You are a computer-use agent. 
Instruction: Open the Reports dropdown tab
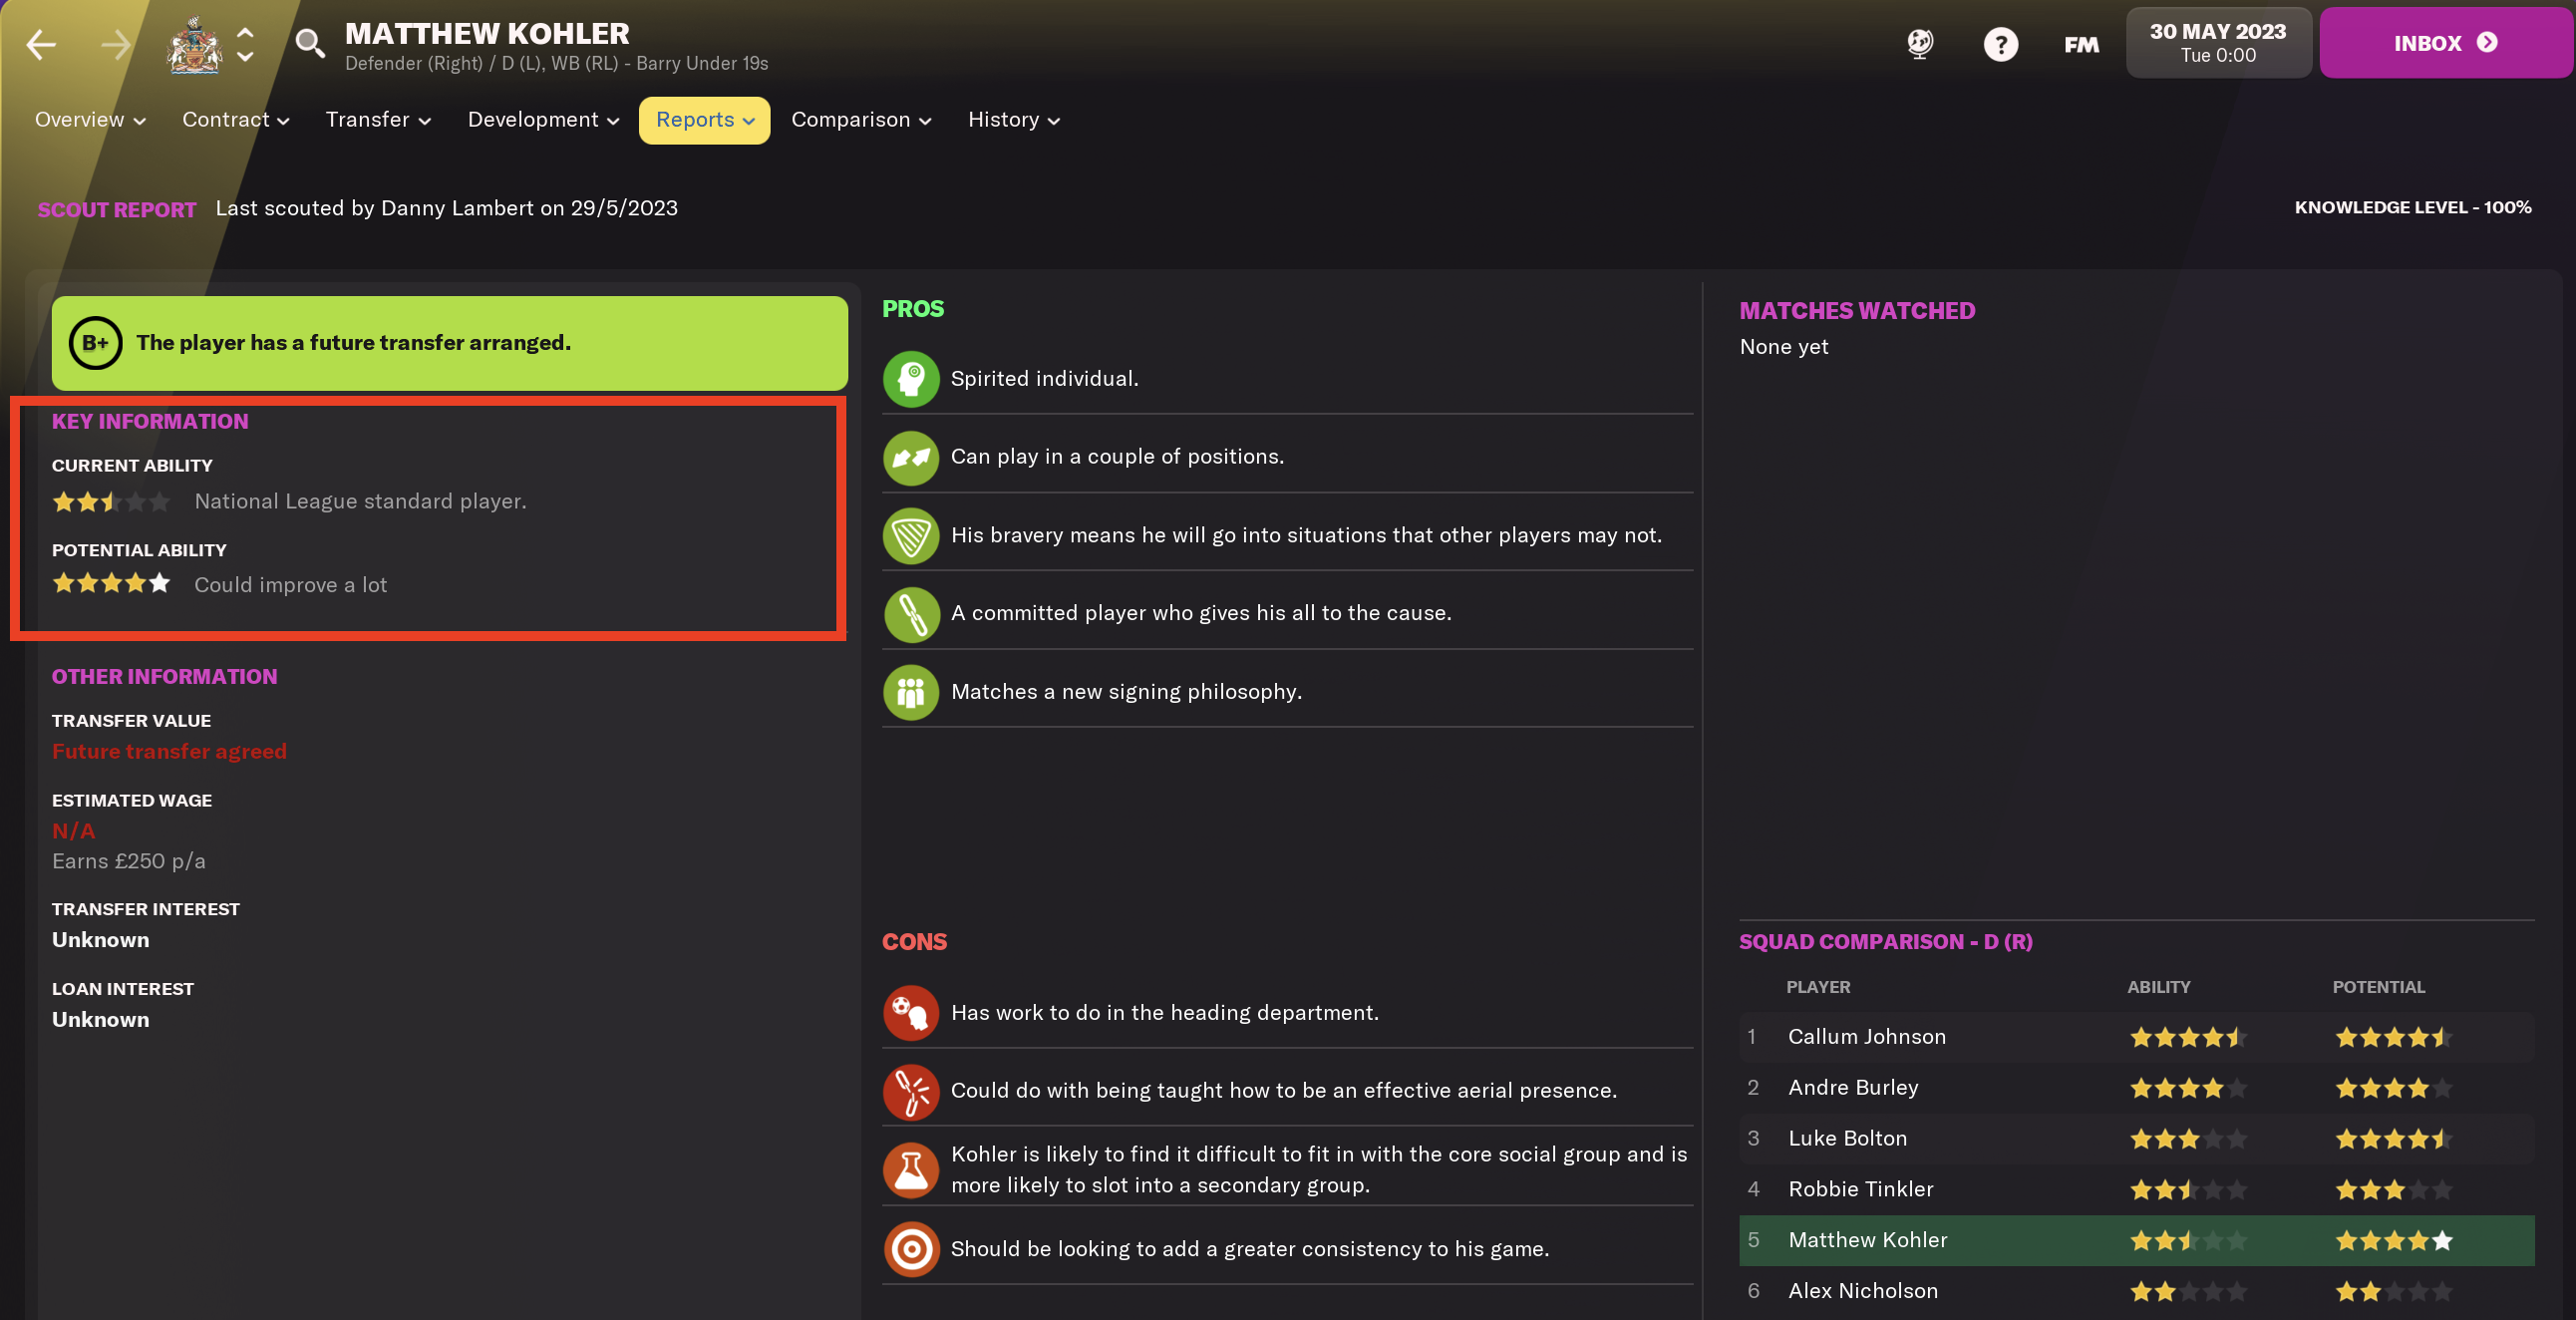(704, 120)
